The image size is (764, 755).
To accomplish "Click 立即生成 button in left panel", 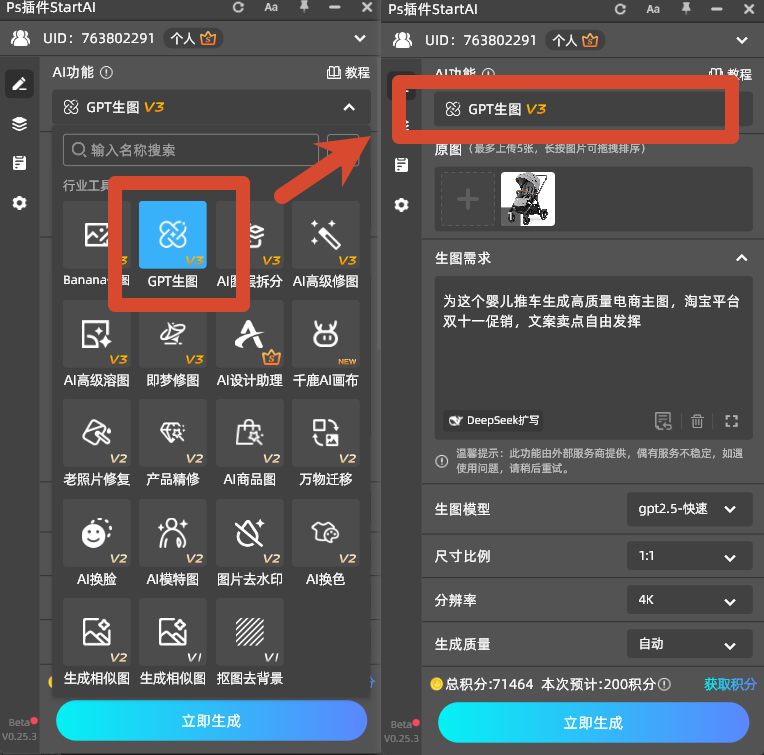I will 211,720.
